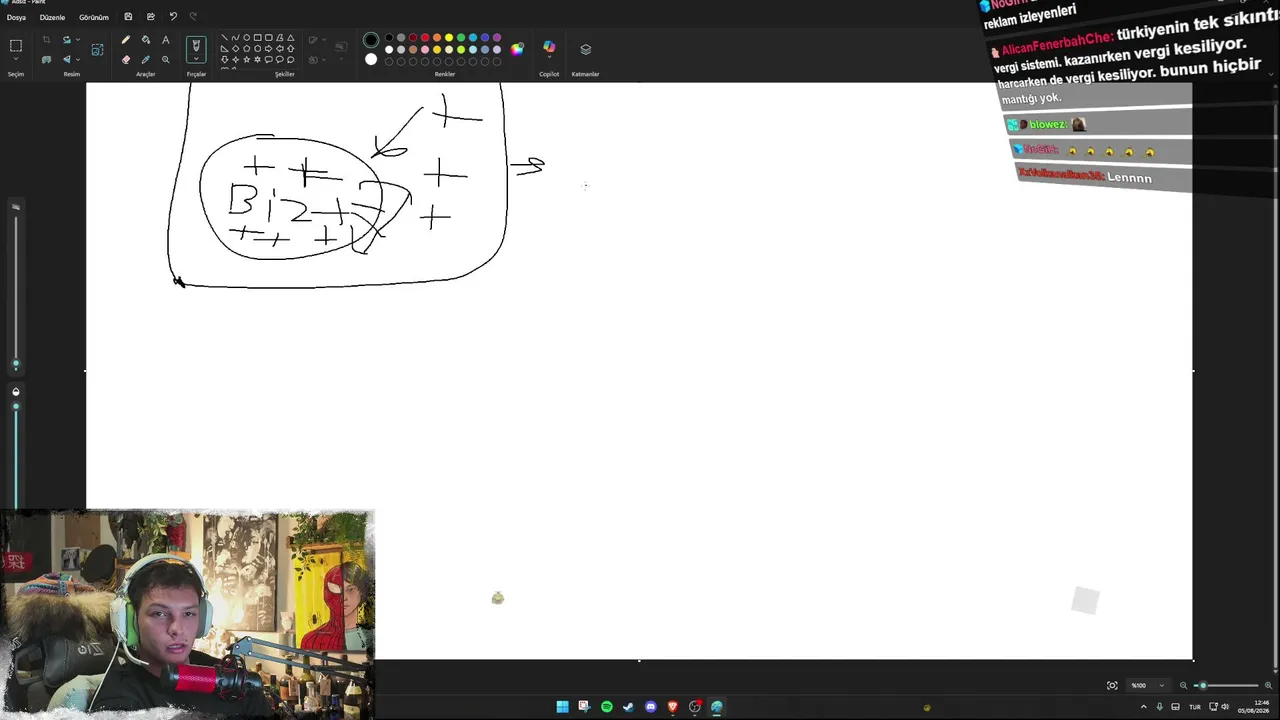Viewport: 1280px width, 720px height.
Task: Open the Düzenle menu
Action: [x=52, y=17]
